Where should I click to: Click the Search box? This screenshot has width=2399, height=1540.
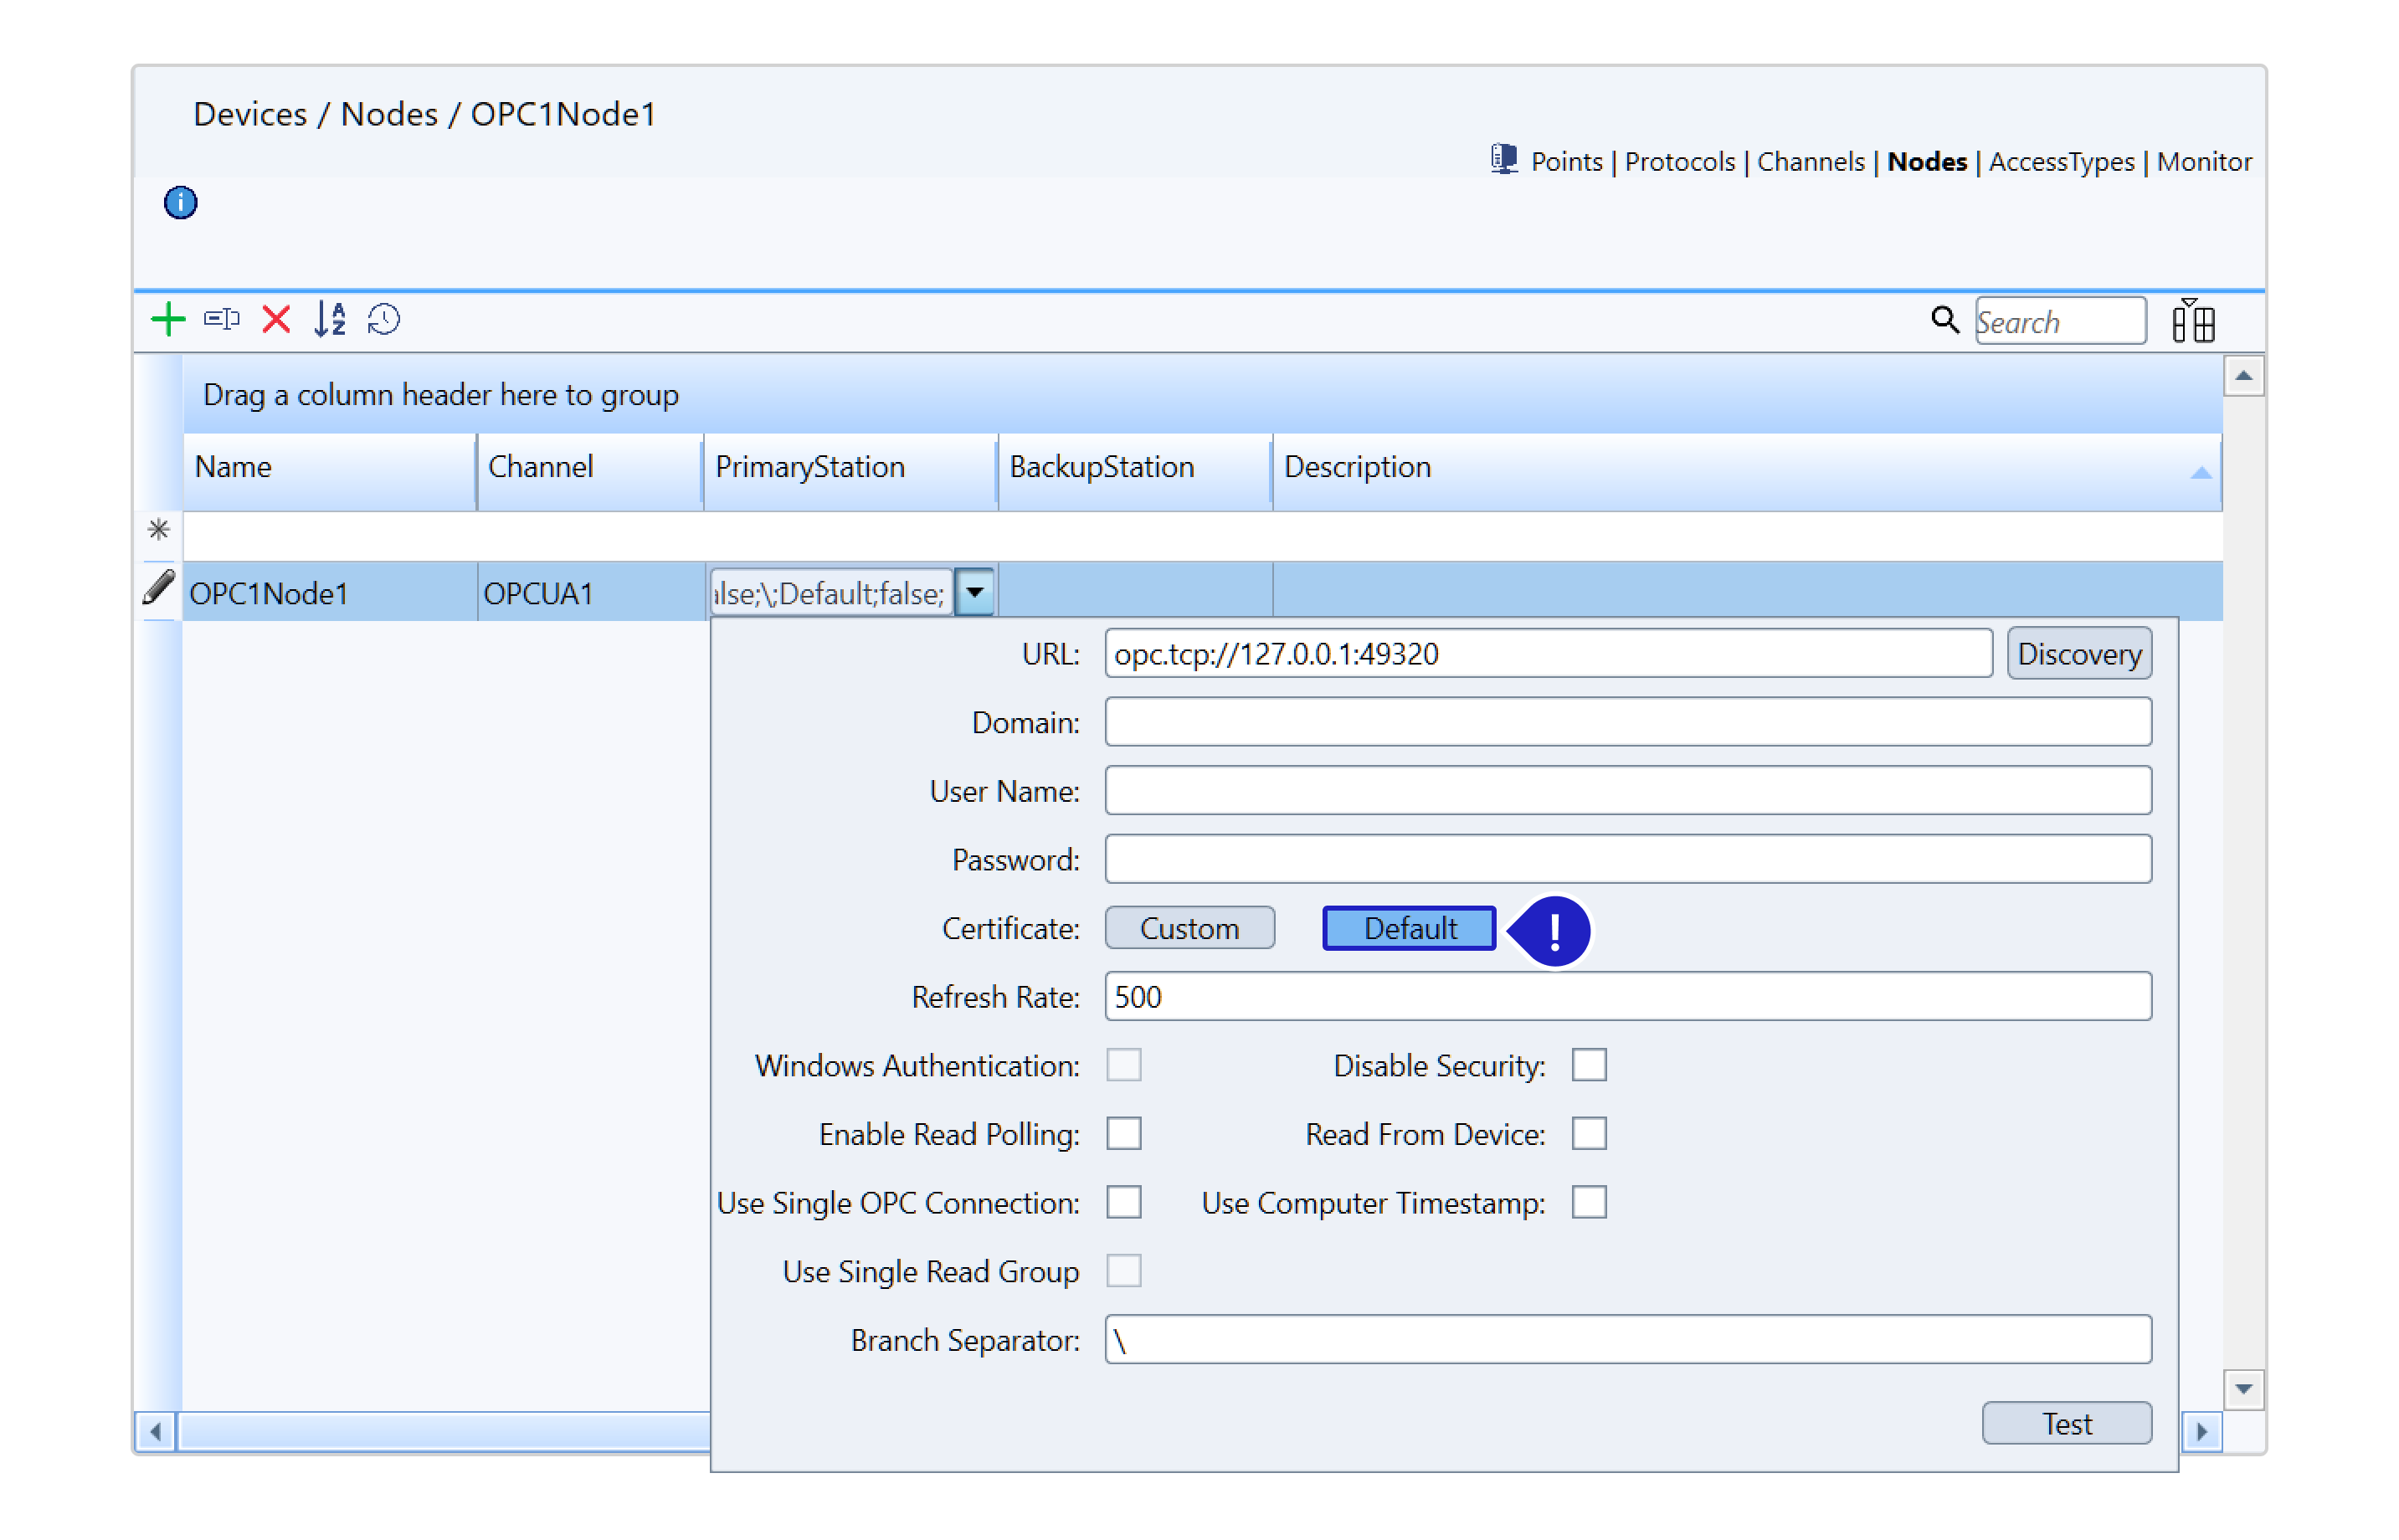(2060, 321)
